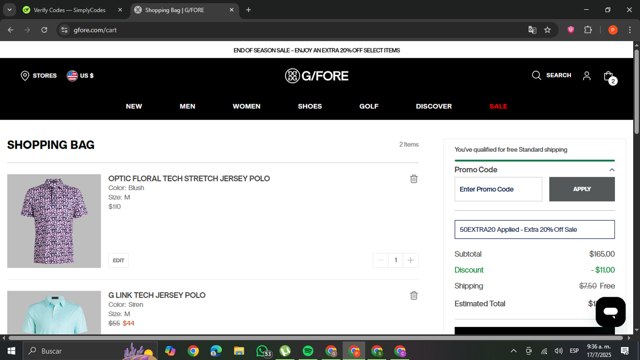The width and height of the screenshot is (640, 360).
Task: Open the chat support widget
Action: (x=611, y=312)
